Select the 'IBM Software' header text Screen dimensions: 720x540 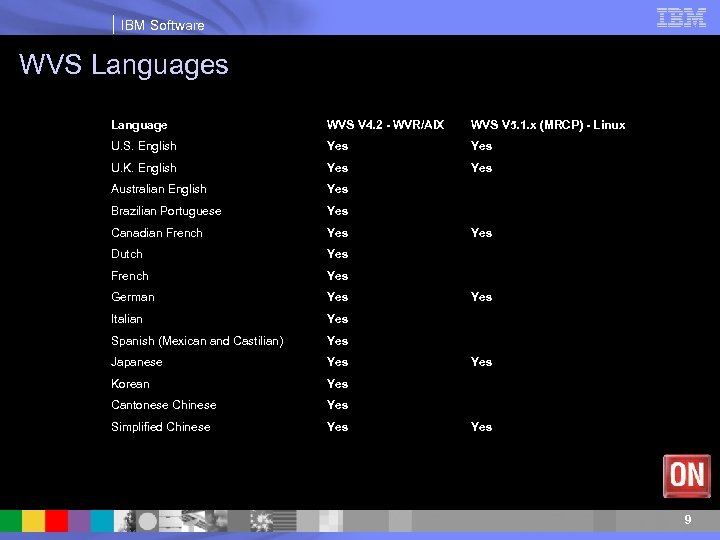[x=163, y=25]
